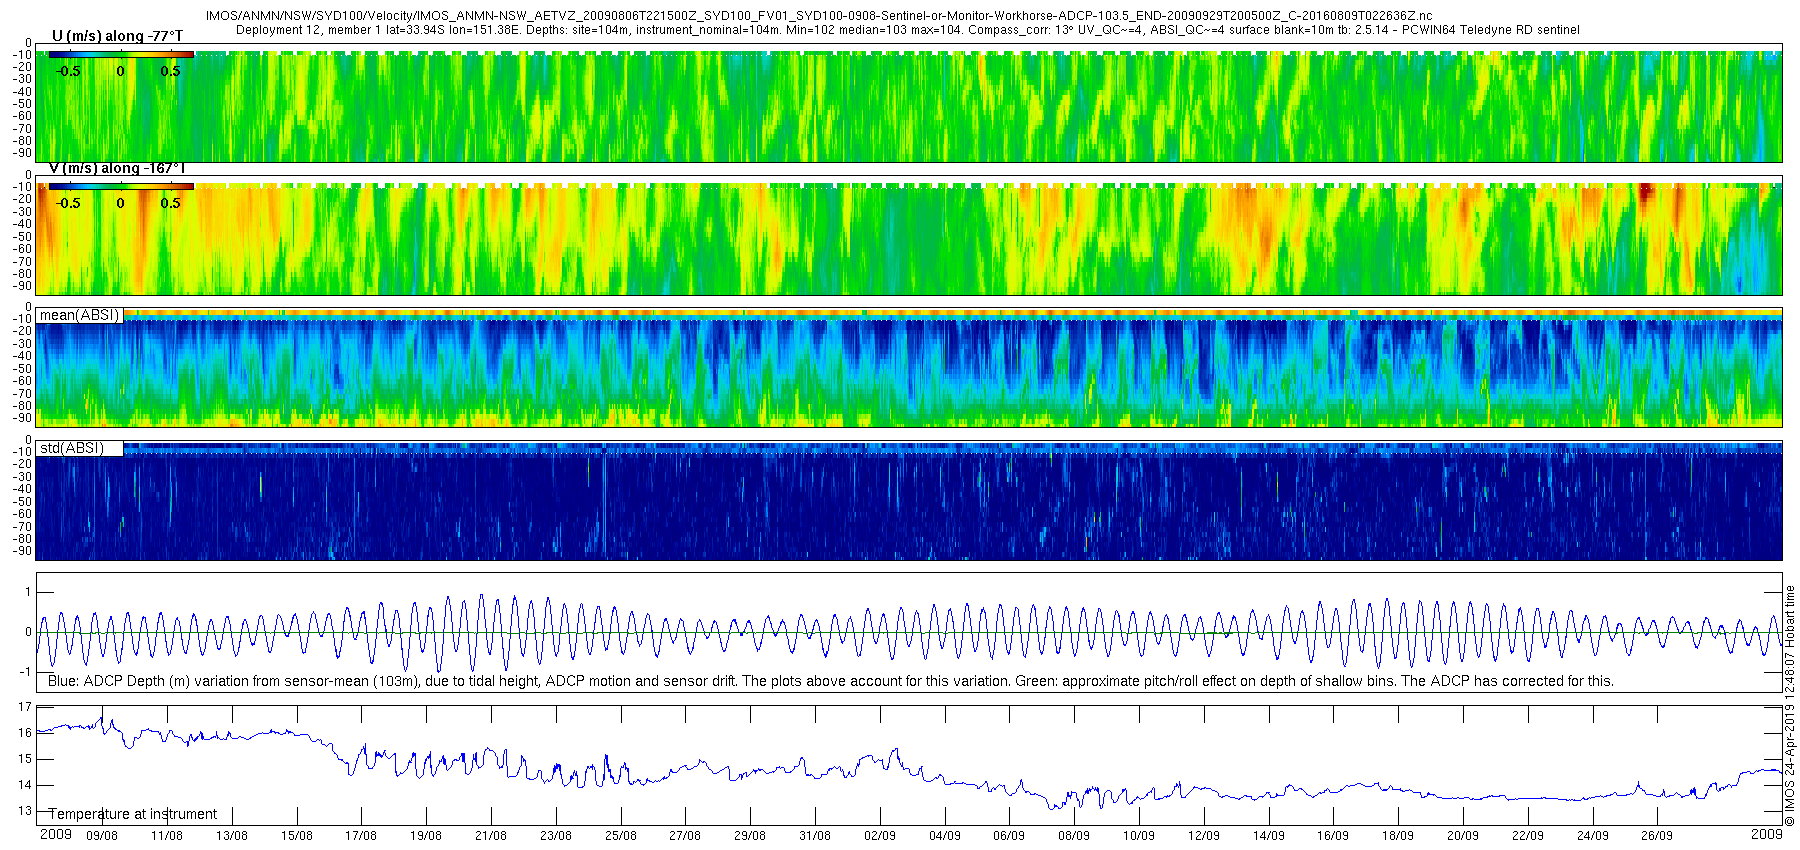Click the '14' temperature axis tick
The image size is (1800, 850).
pyautogui.click(x=25, y=785)
